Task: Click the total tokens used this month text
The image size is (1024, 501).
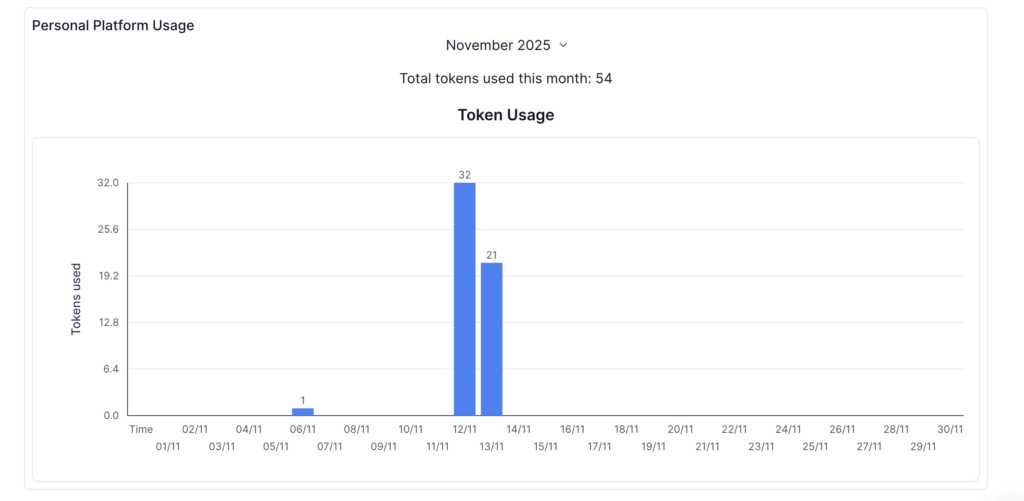Action: (x=506, y=78)
